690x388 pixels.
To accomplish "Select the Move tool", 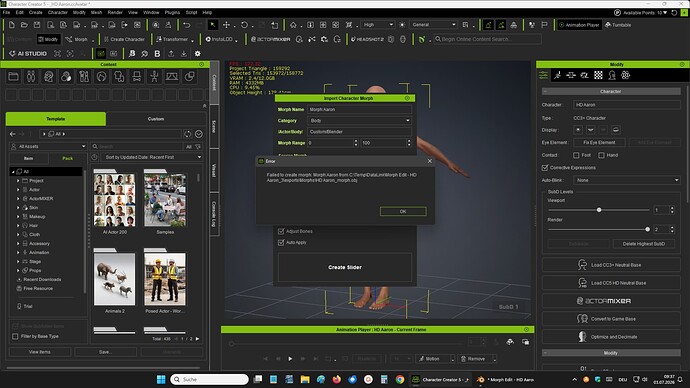I will 226,25.
